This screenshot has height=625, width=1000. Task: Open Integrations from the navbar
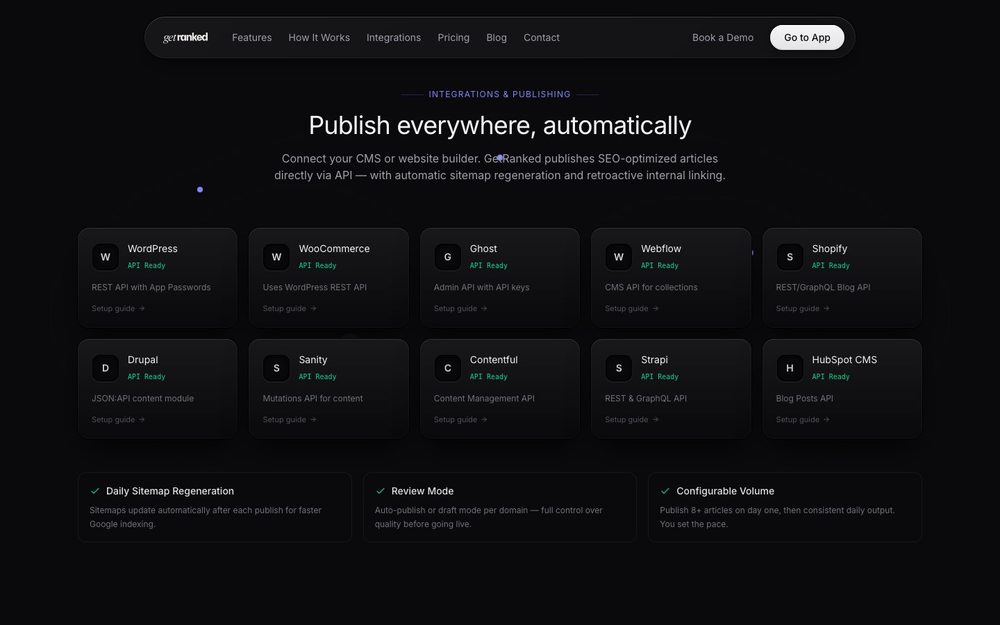point(393,38)
